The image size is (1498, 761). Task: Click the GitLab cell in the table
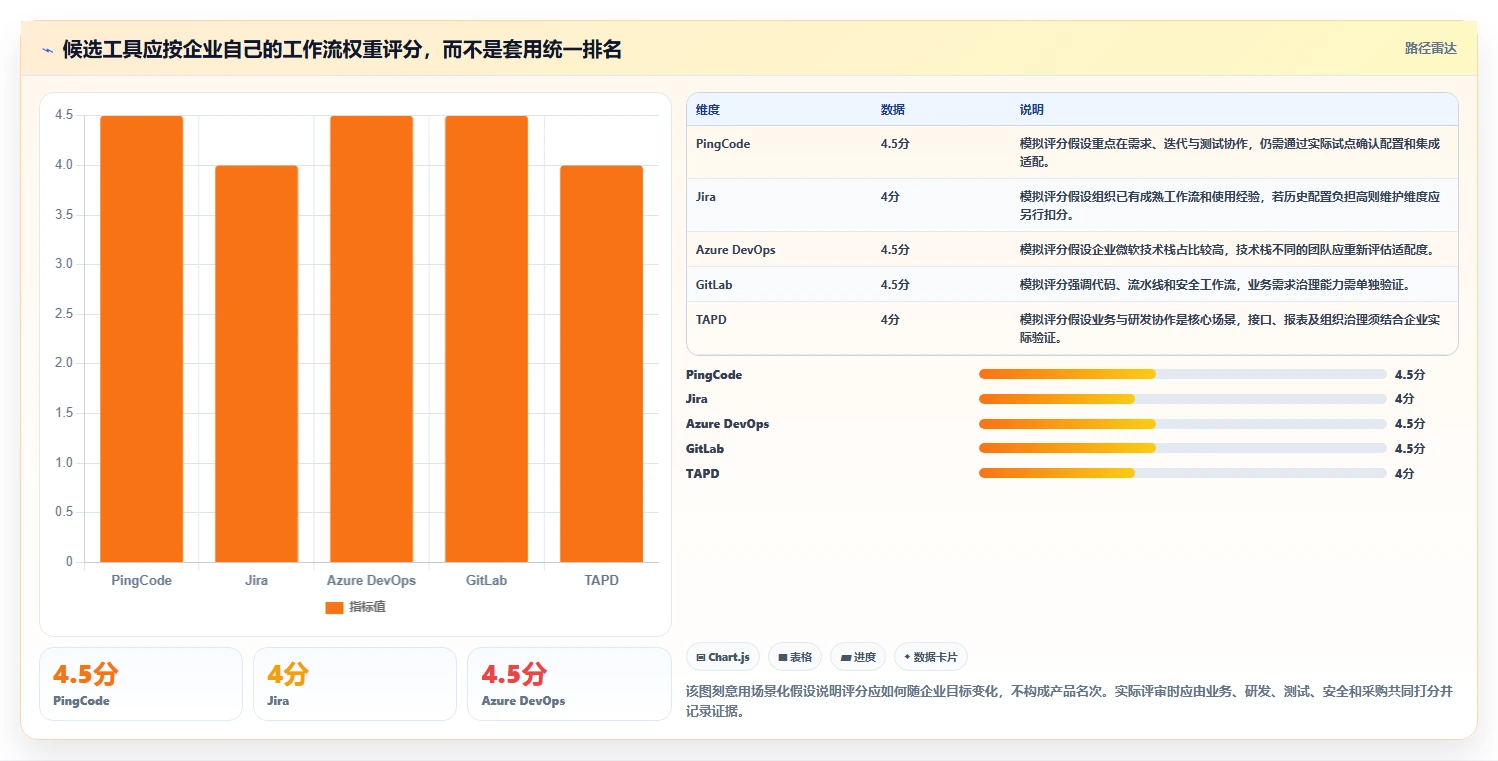(714, 285)
